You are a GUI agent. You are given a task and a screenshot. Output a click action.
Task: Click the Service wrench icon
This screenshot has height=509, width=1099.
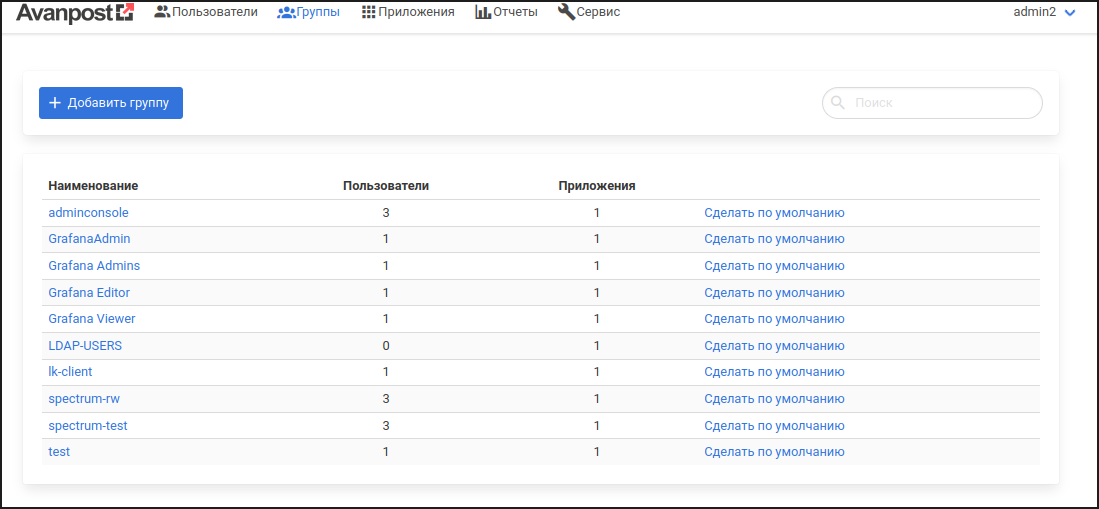point(566,12)
